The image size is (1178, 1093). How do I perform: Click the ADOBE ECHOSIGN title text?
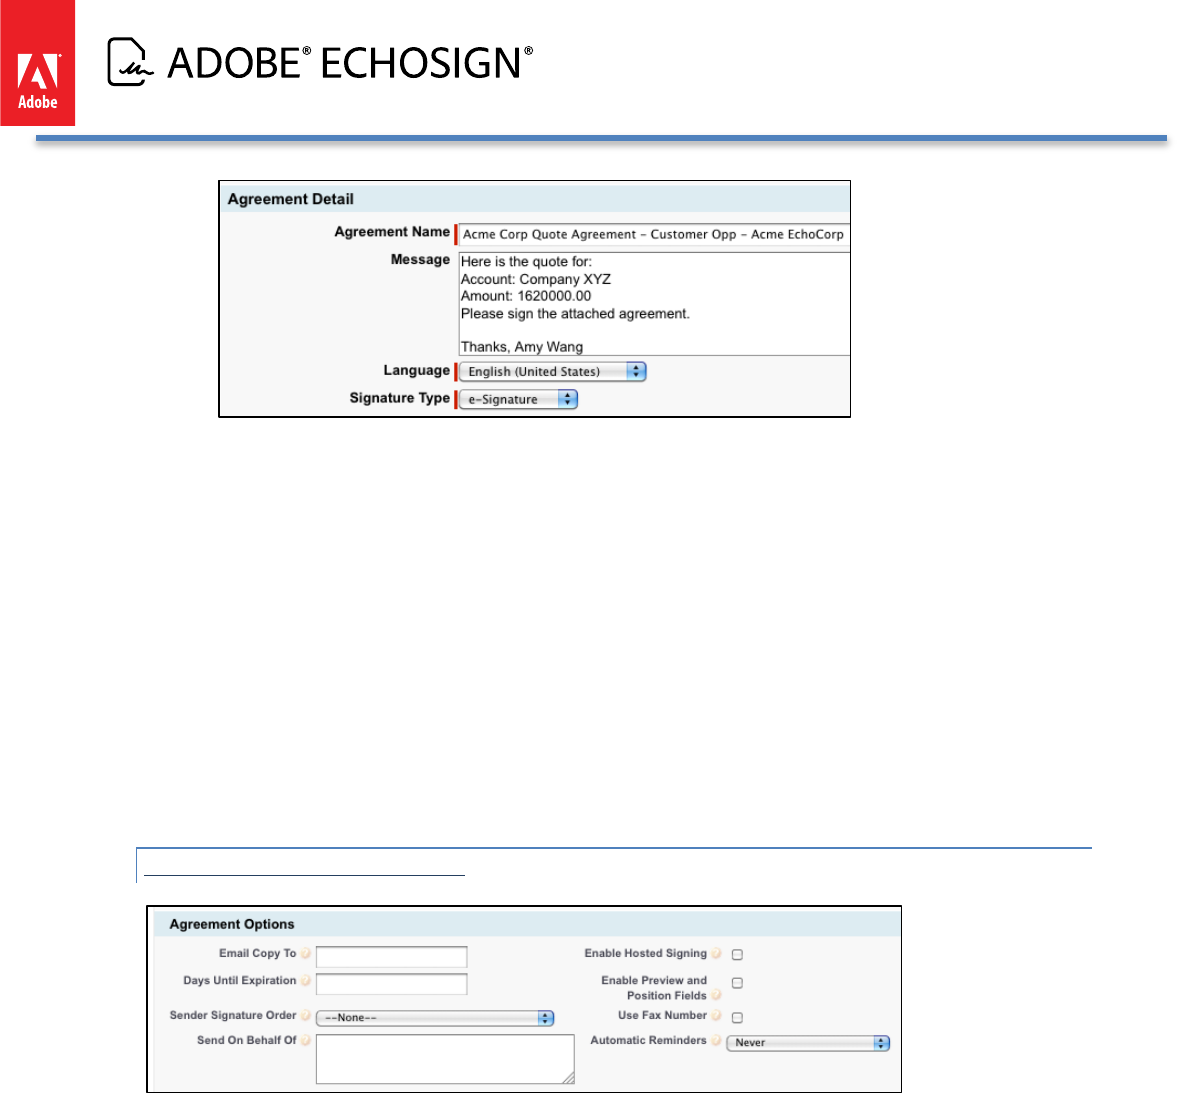click(350, 62)
